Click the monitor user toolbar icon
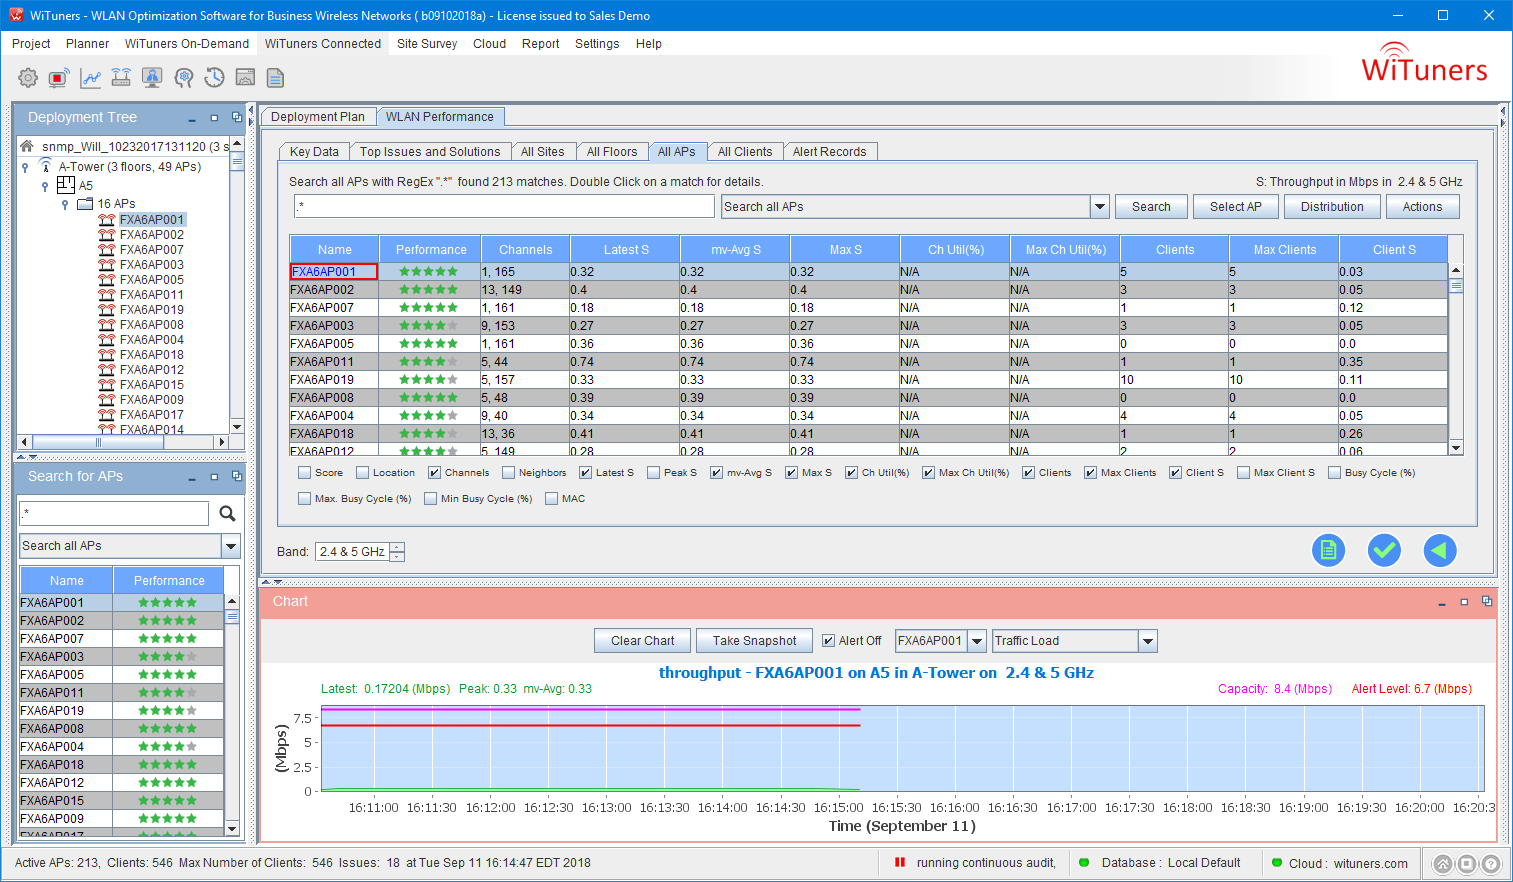Screen dimensions: 1513x882 click(152, 78)
